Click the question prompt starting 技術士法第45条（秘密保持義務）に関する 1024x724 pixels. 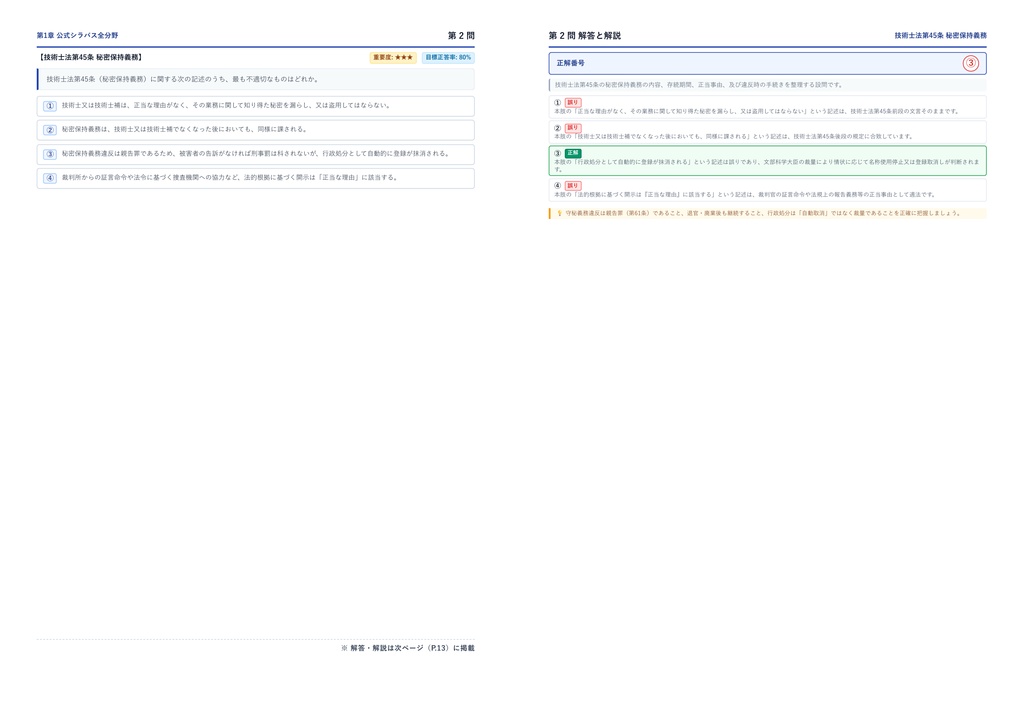pos(183,79)
